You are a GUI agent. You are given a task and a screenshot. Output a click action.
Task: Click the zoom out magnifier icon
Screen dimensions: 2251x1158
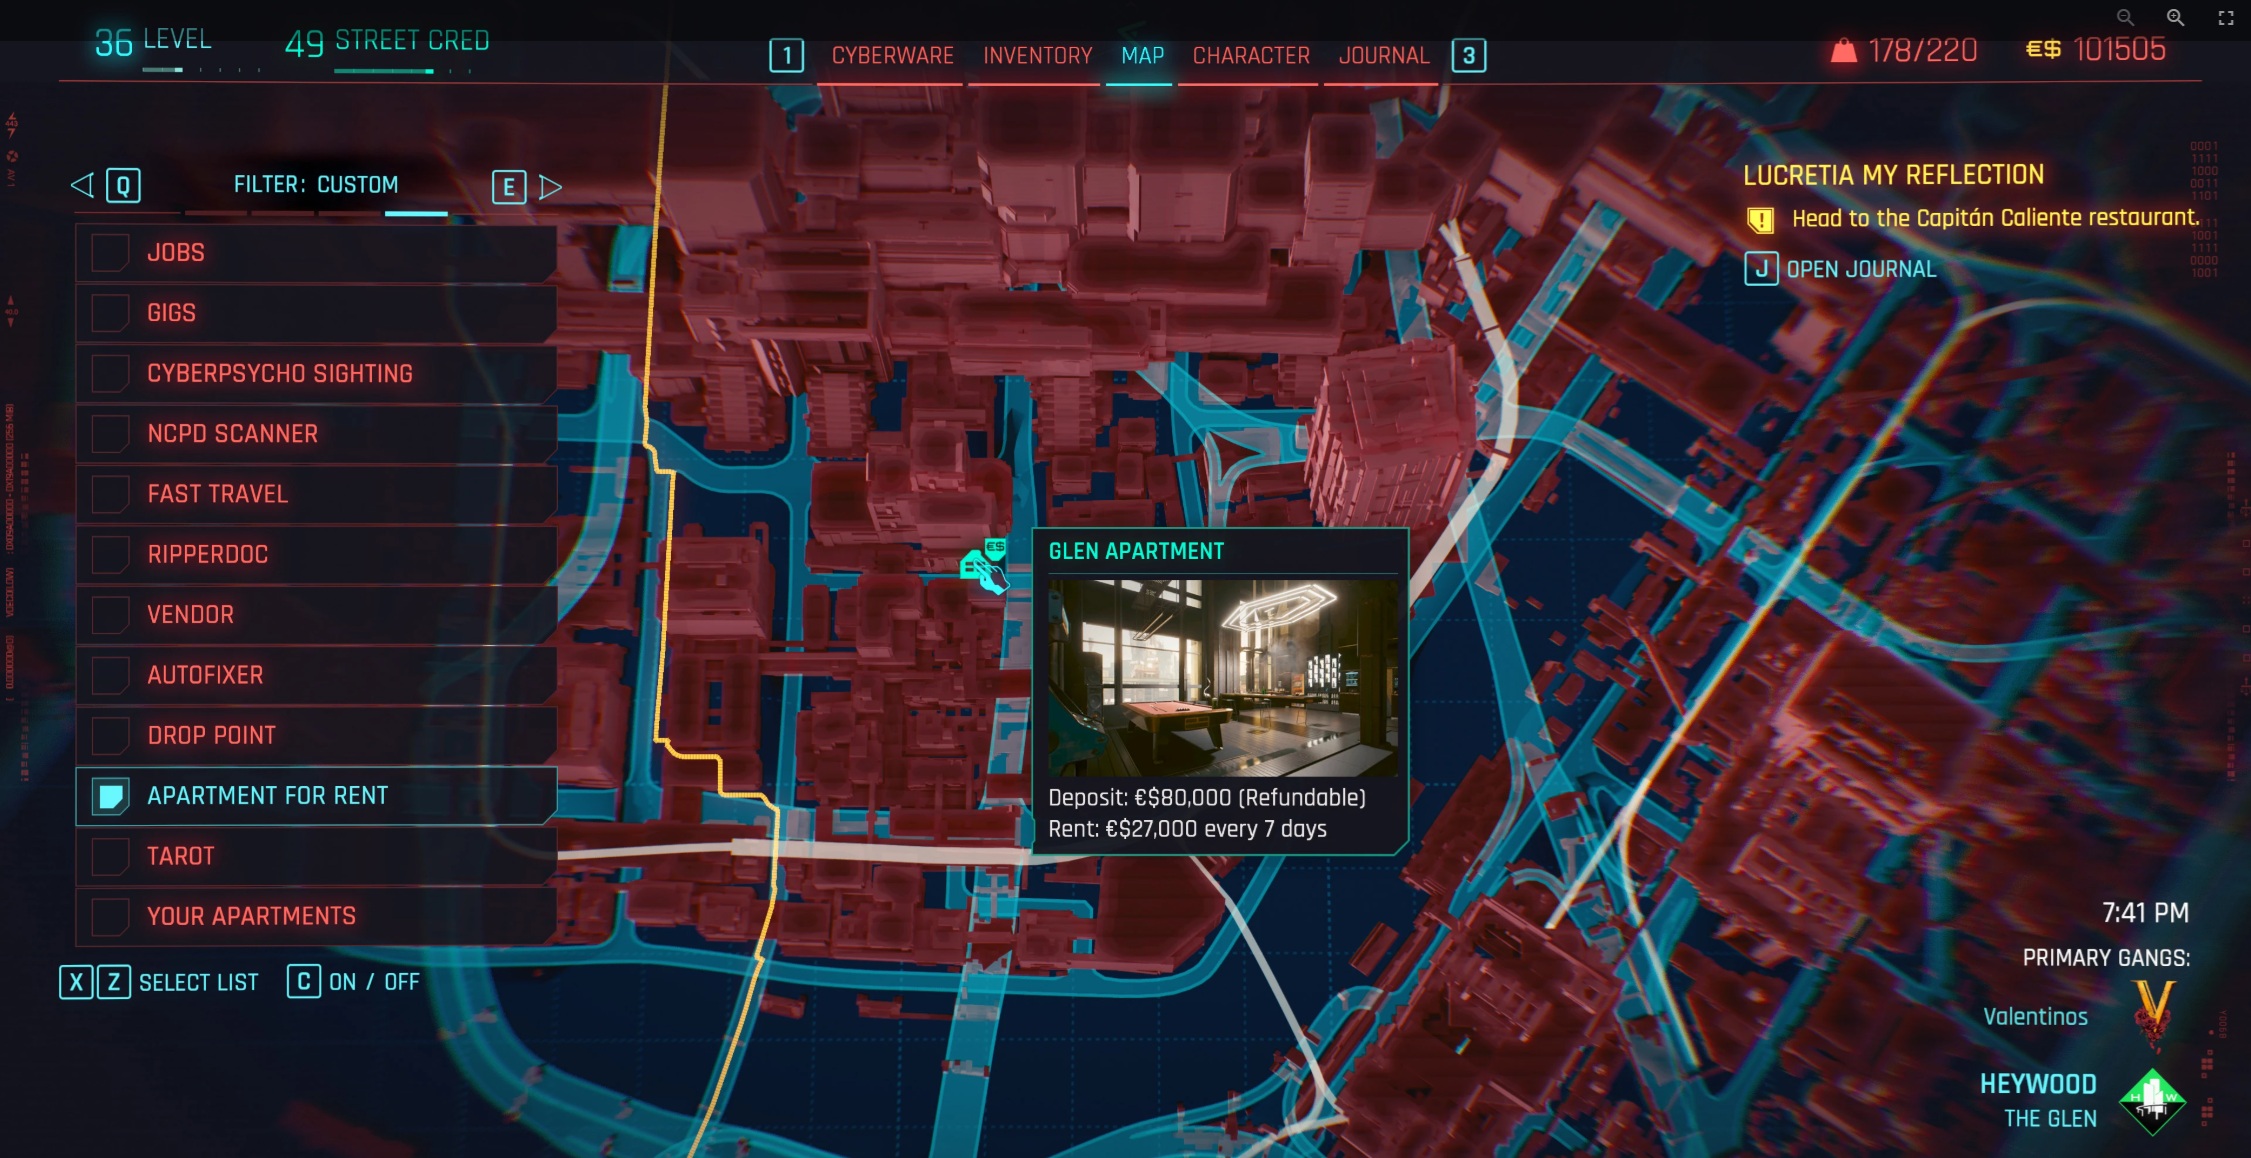[2125, 17]
